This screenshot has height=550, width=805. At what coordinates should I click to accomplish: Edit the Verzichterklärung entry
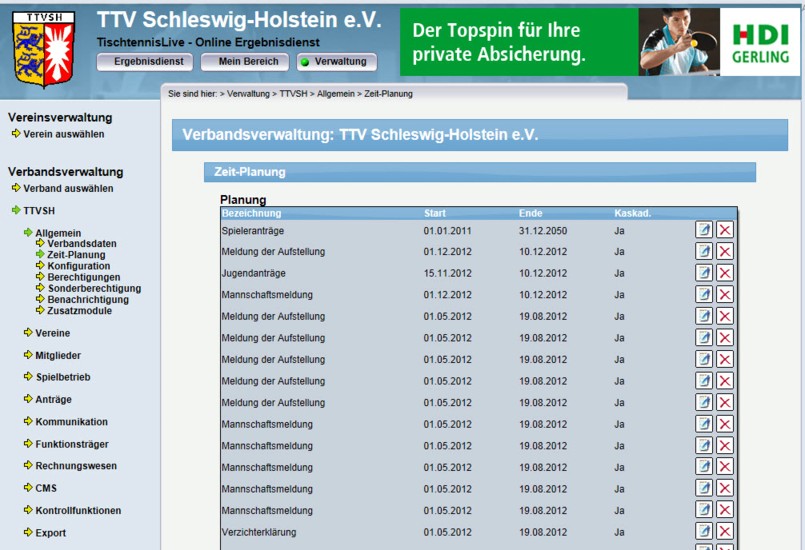[x=704, y=532]
